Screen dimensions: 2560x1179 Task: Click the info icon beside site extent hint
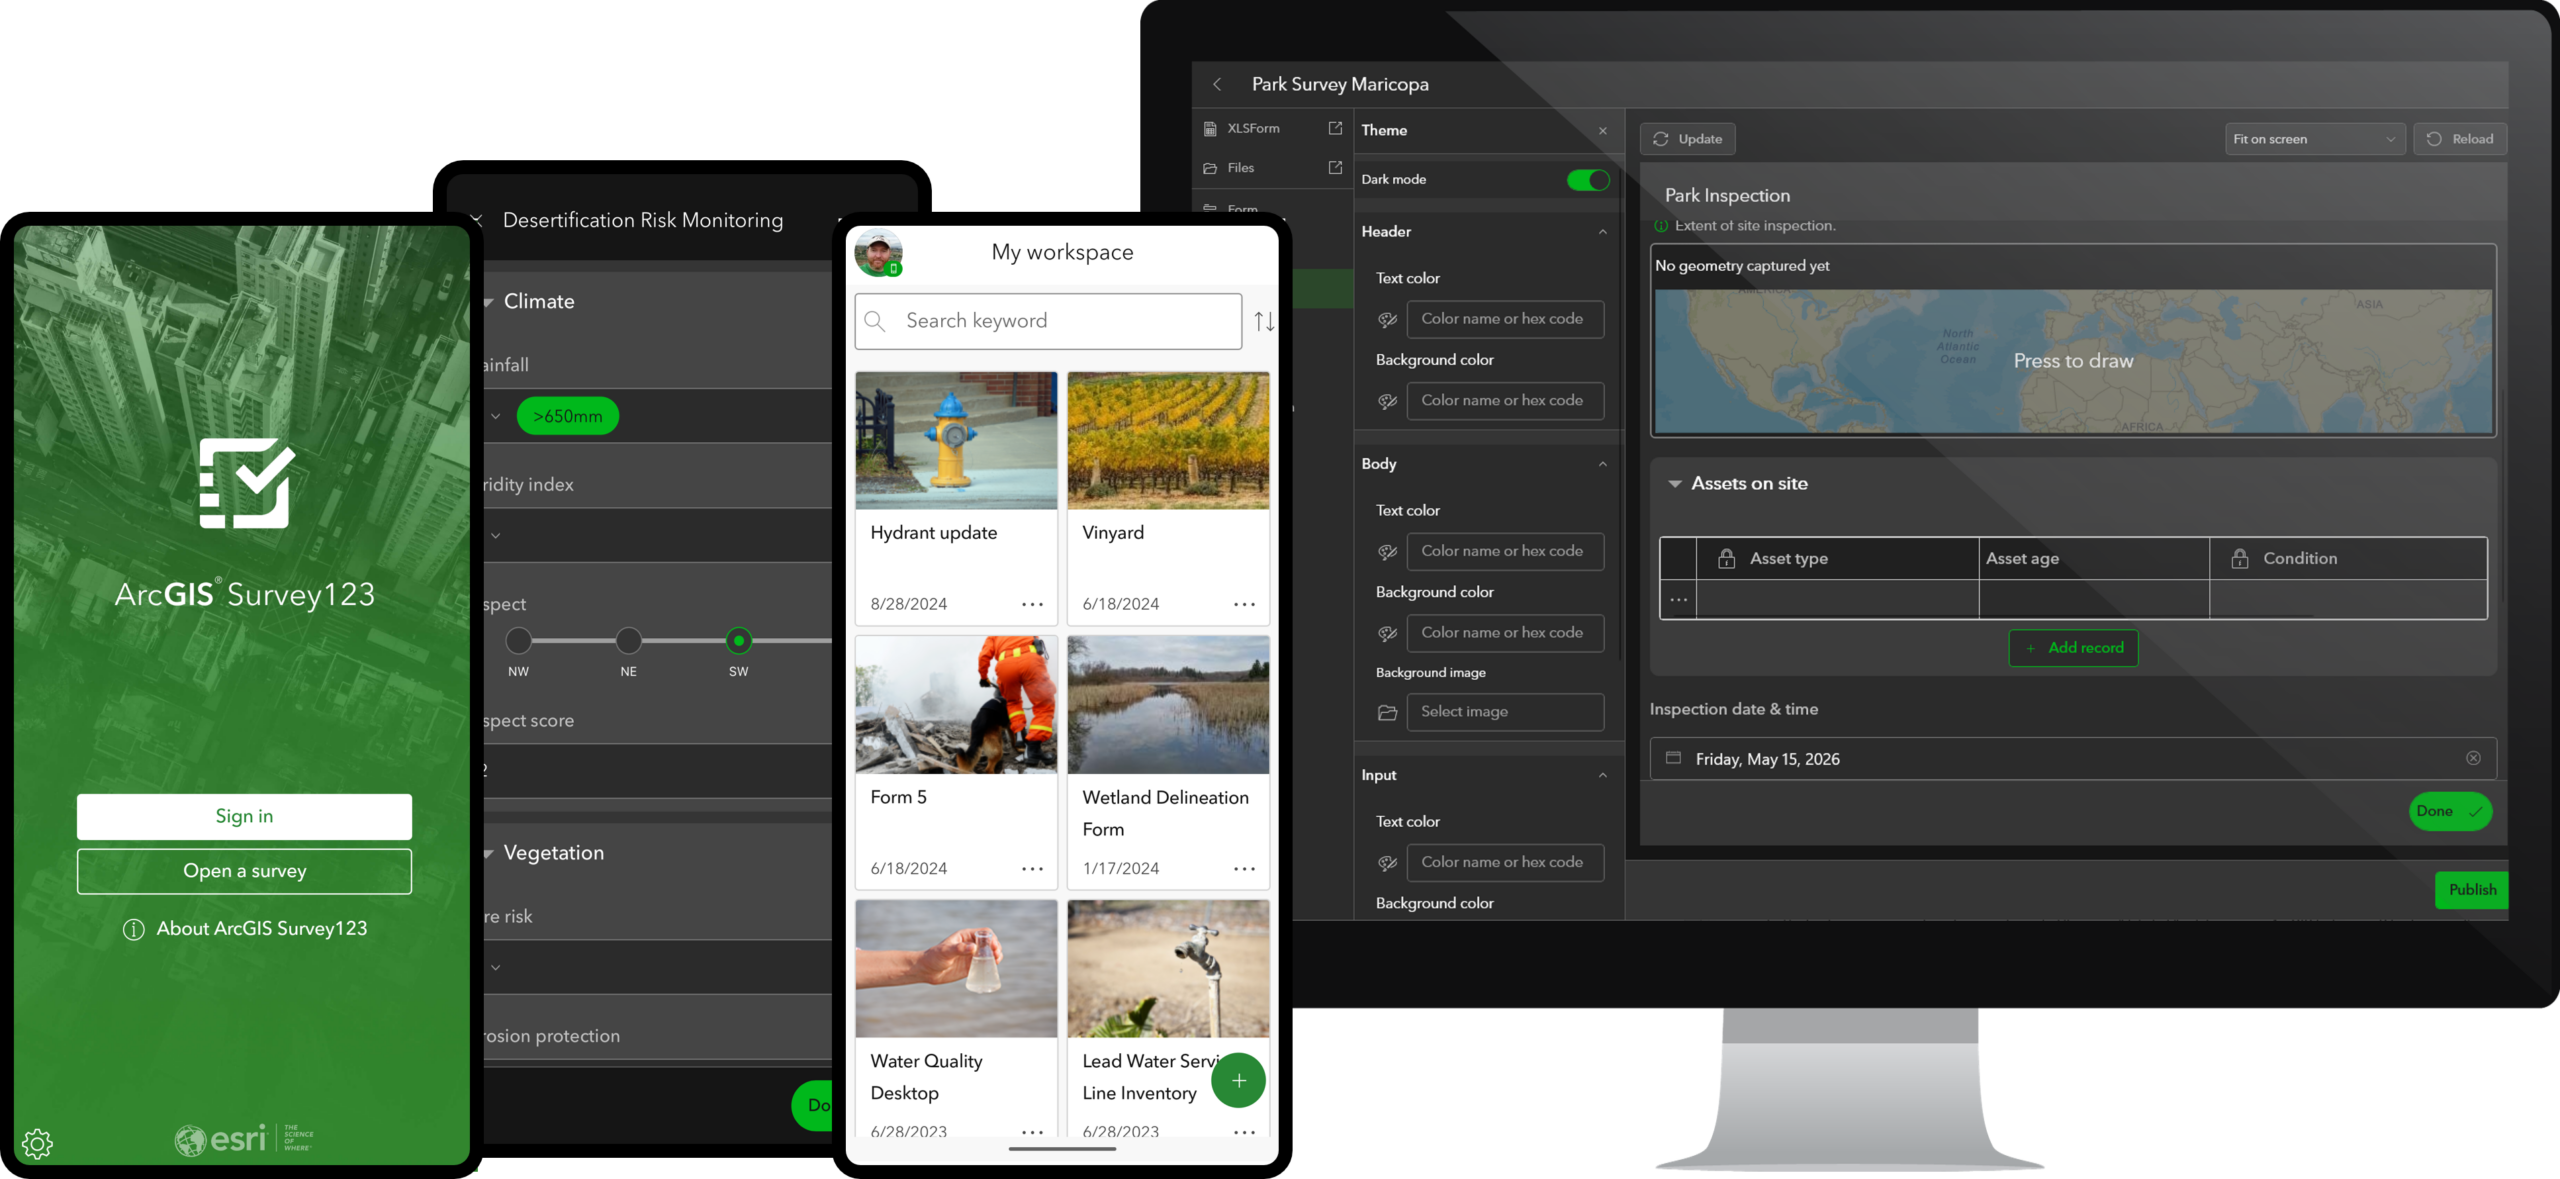click(1661, 226)
